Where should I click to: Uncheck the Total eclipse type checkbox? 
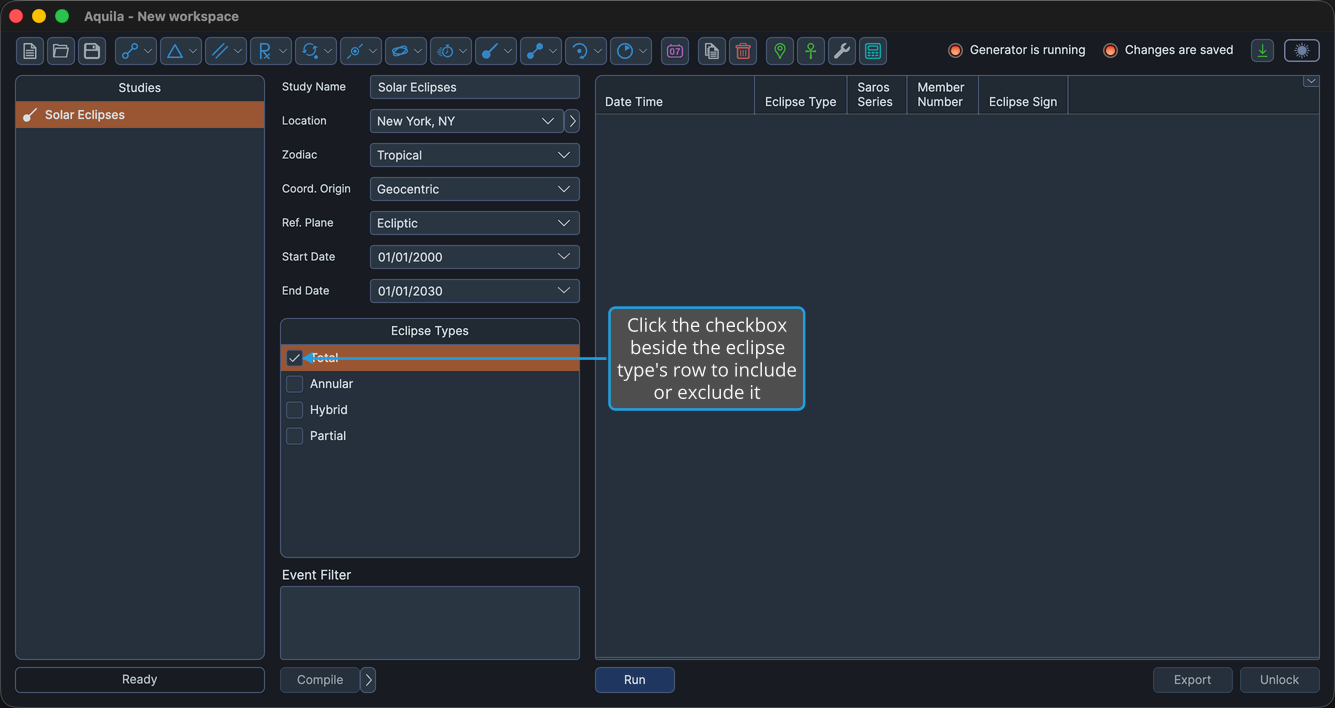click(x=294, y=358)
